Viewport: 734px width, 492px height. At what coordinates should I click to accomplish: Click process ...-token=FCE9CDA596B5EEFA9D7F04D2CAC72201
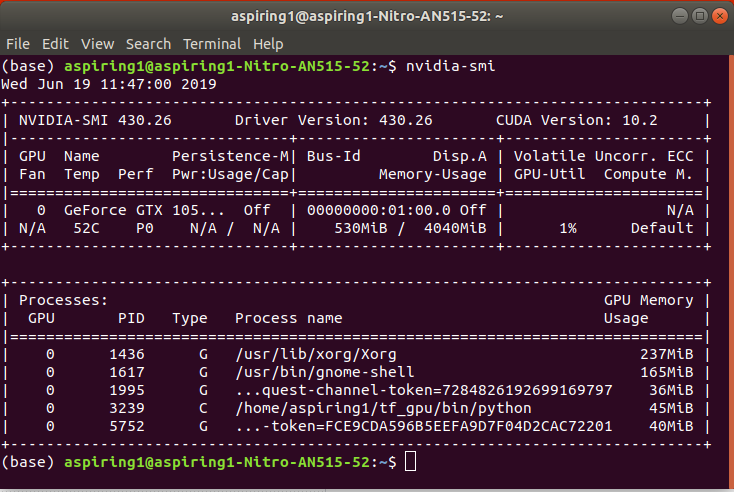point(424,426)
